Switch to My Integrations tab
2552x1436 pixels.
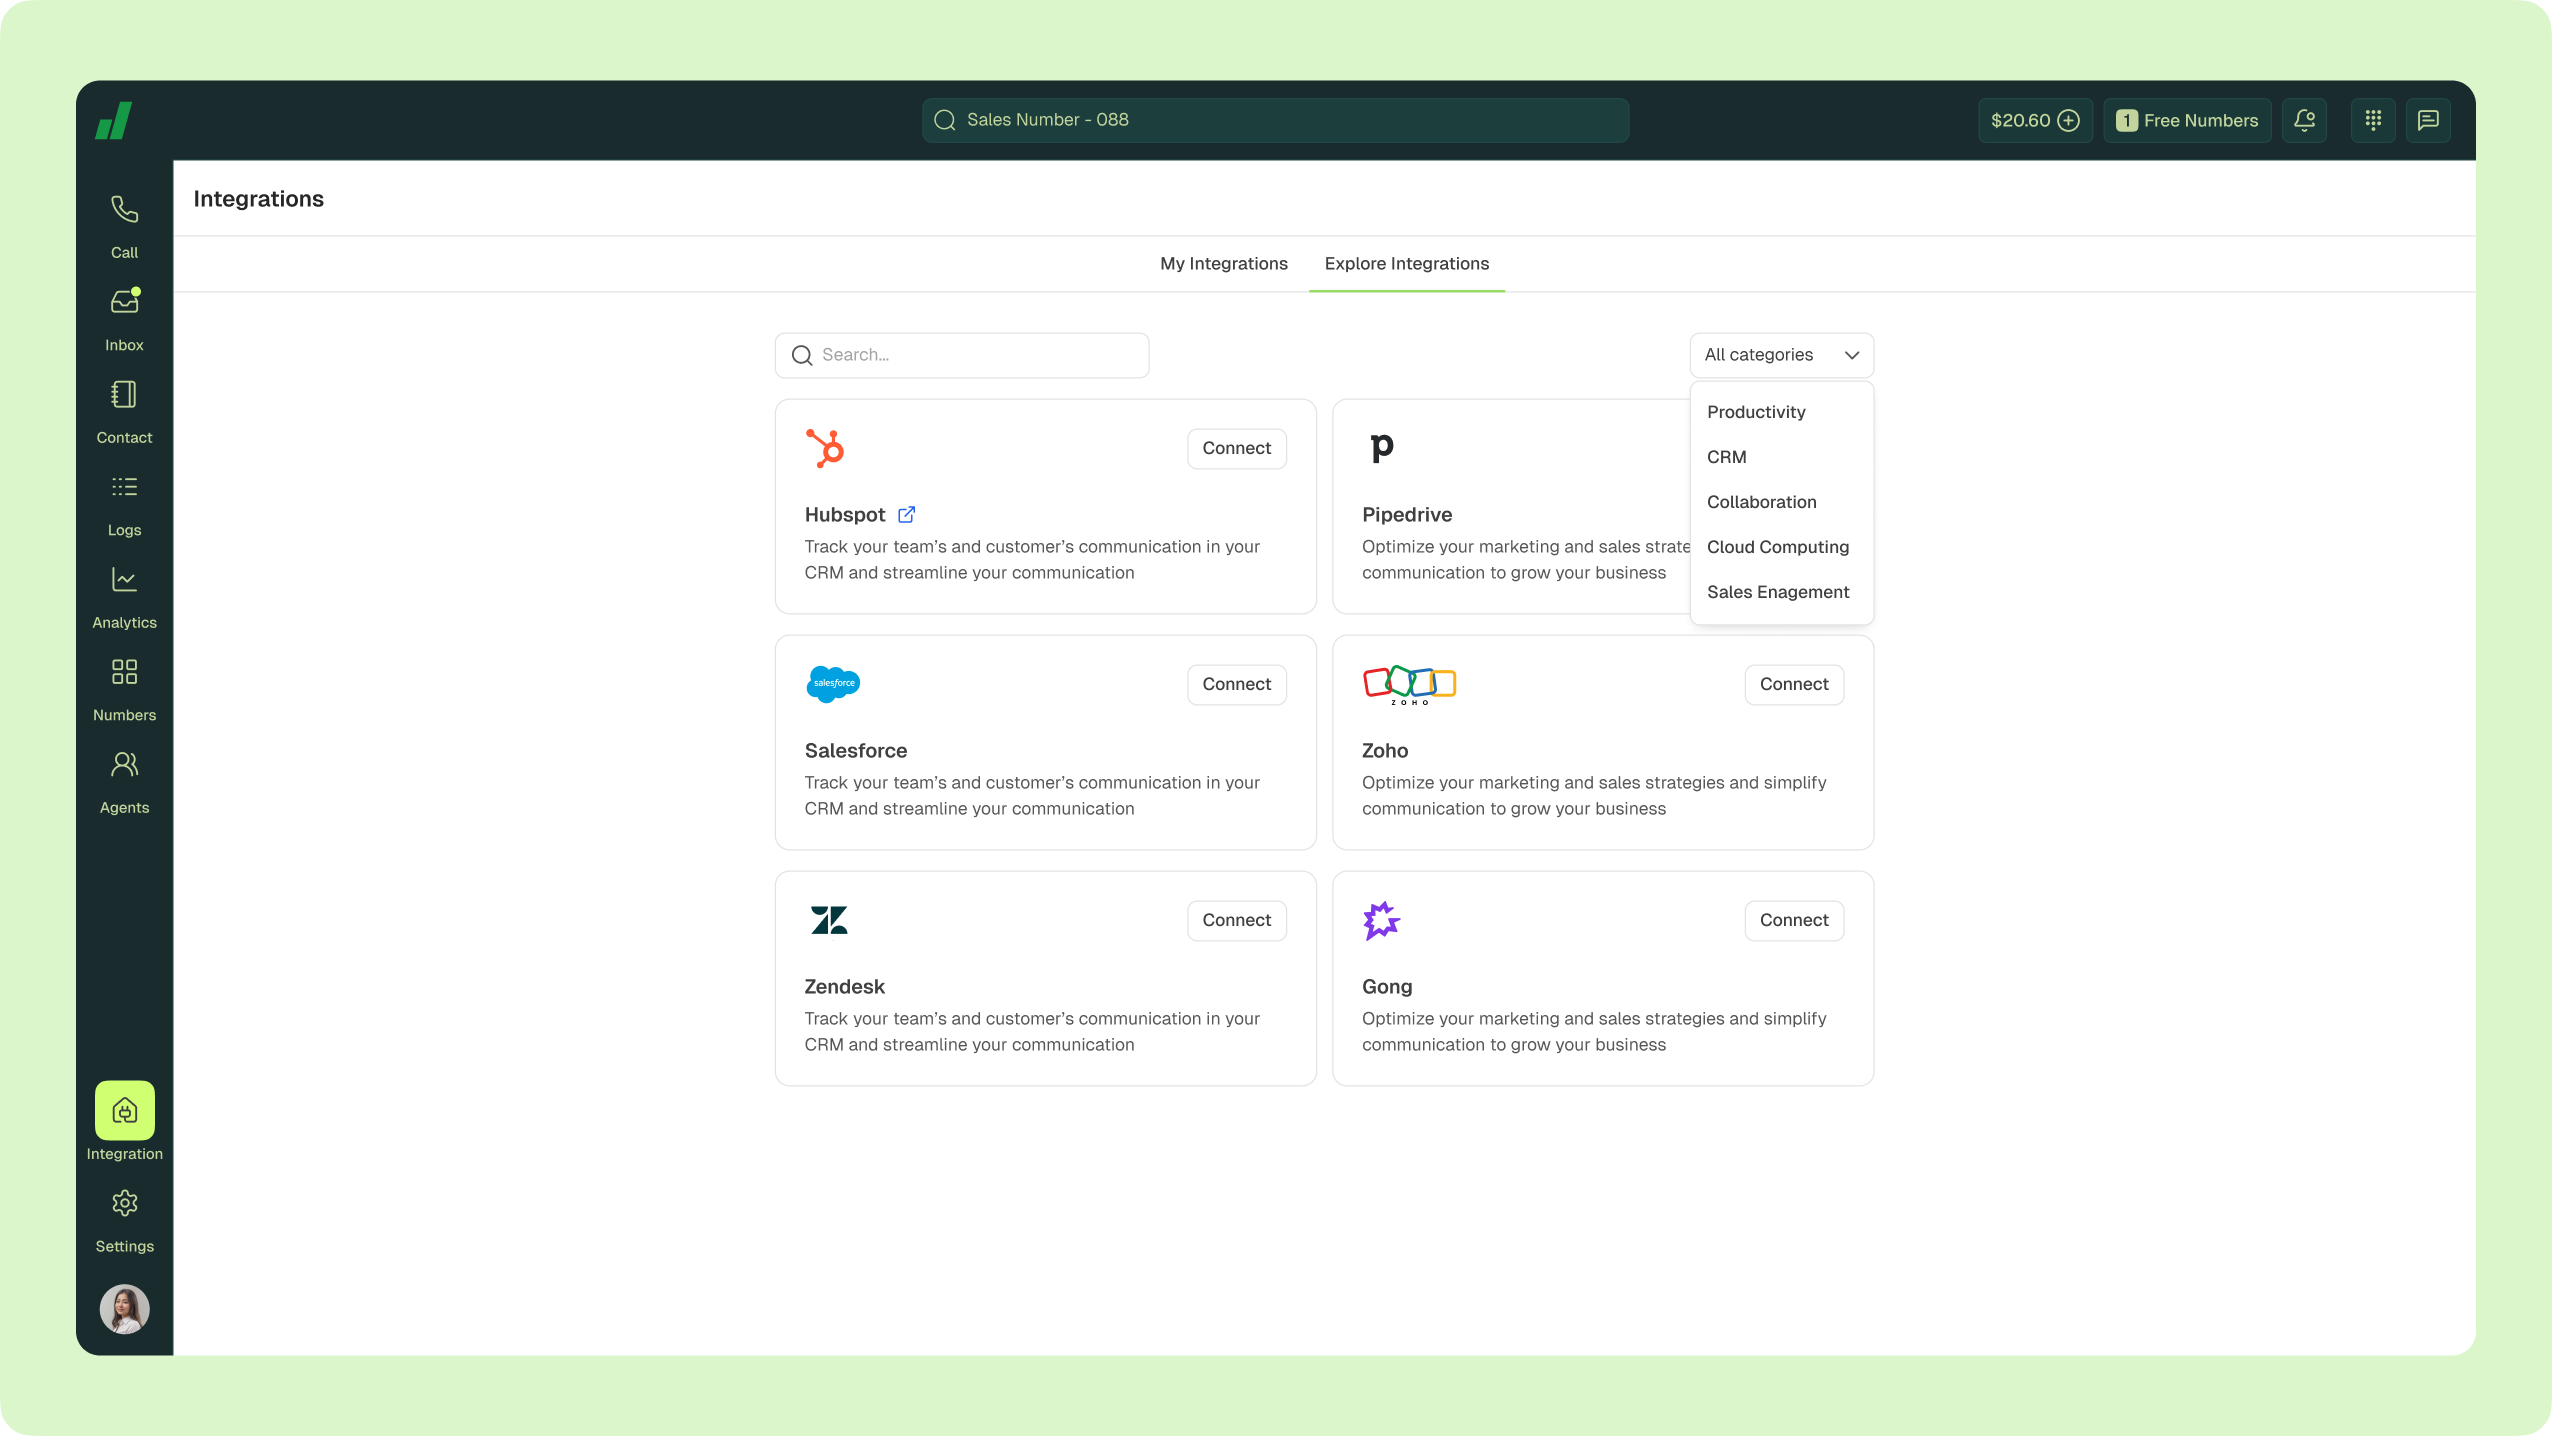coord(1223,264)
